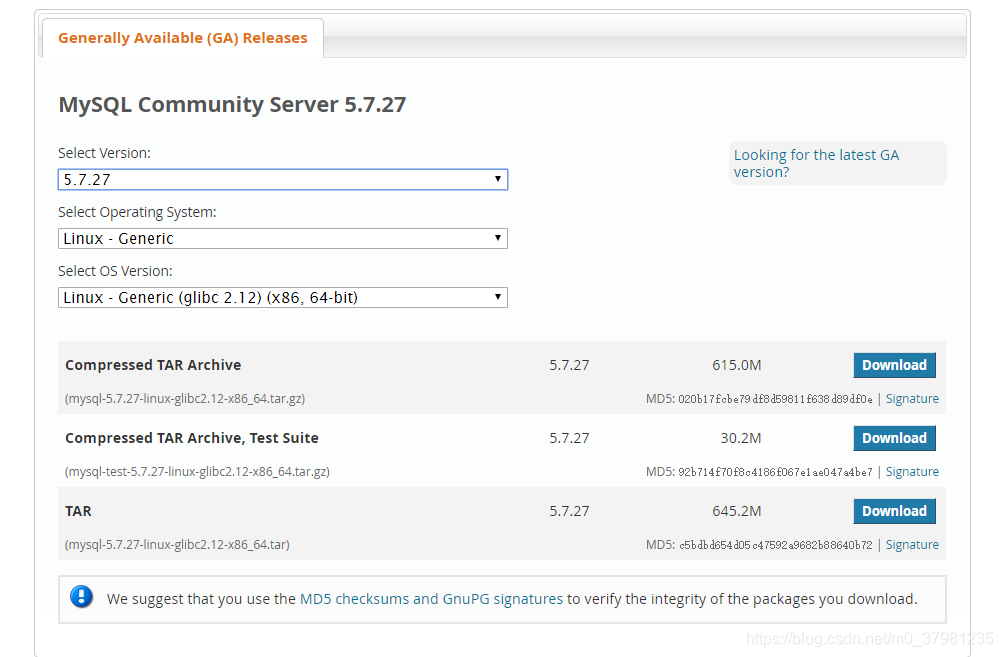Open Signature link for mysql-test tar.gz
The width and height of the screenshot is (1003, 657).
912,471
